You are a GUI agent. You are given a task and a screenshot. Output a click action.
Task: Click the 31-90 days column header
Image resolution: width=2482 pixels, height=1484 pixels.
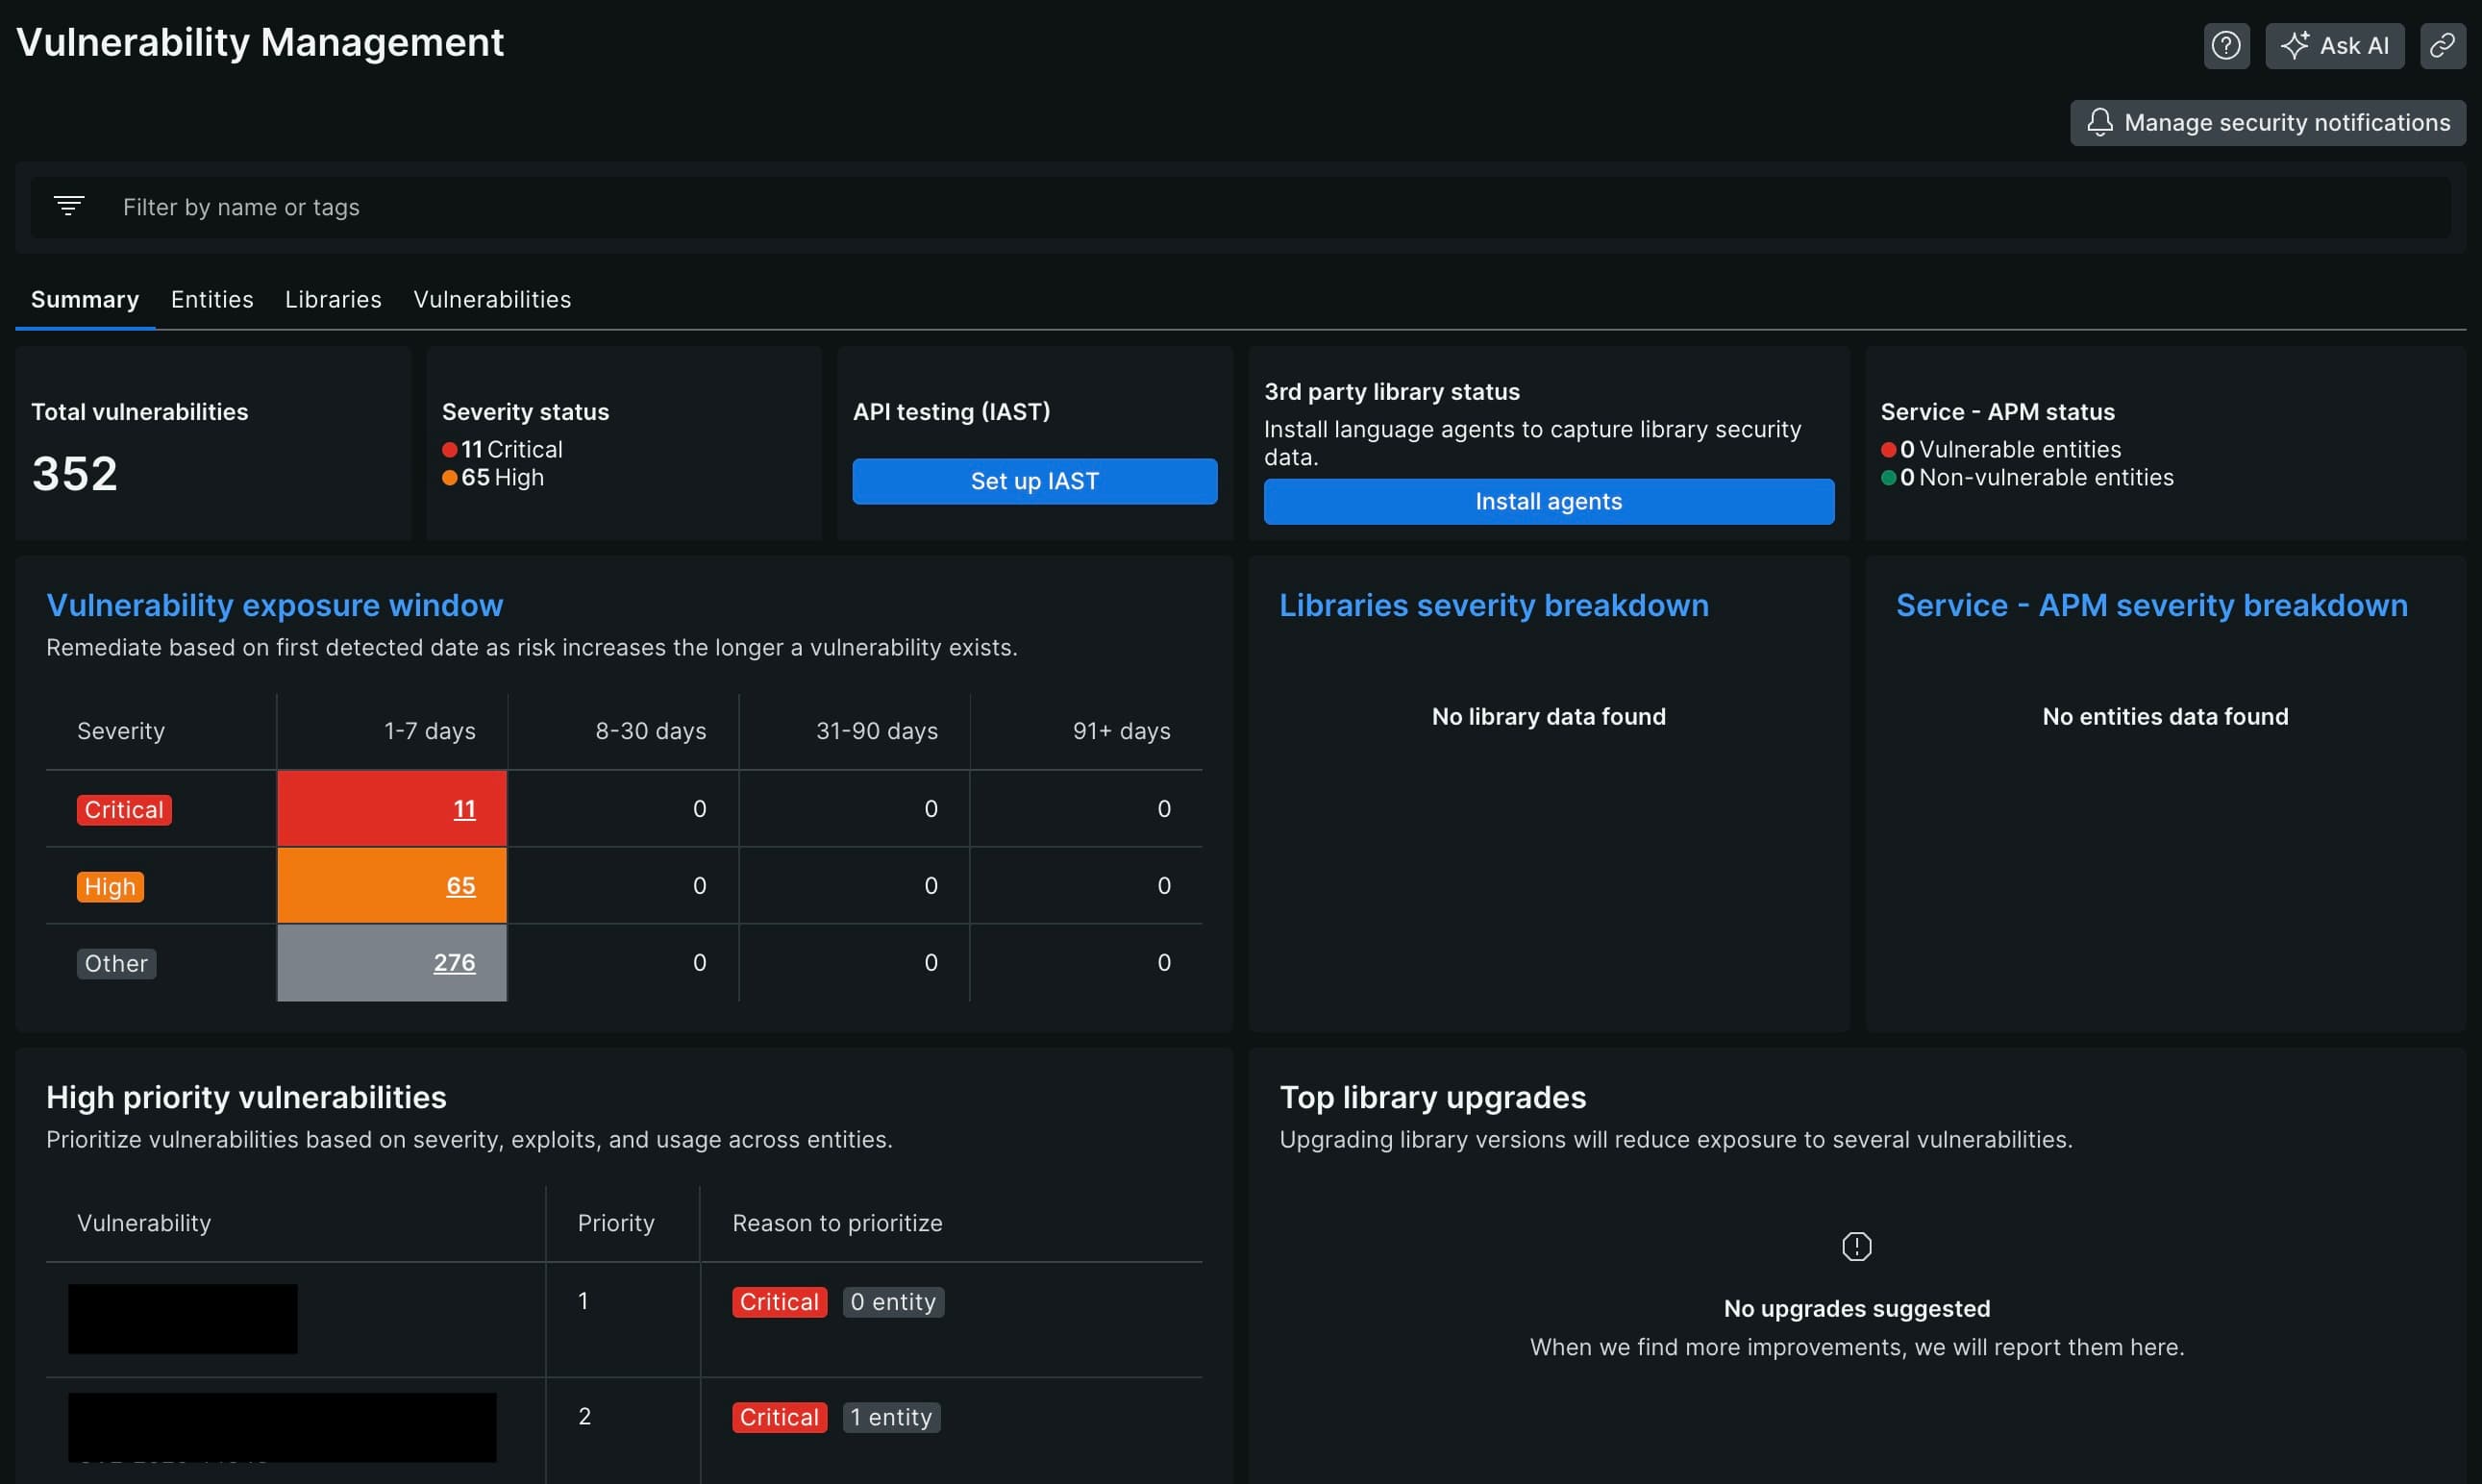coord(877,730)
